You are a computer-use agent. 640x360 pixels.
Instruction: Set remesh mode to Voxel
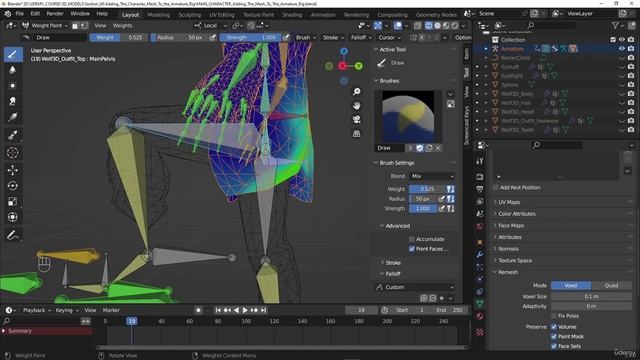[x=571, y=286]
